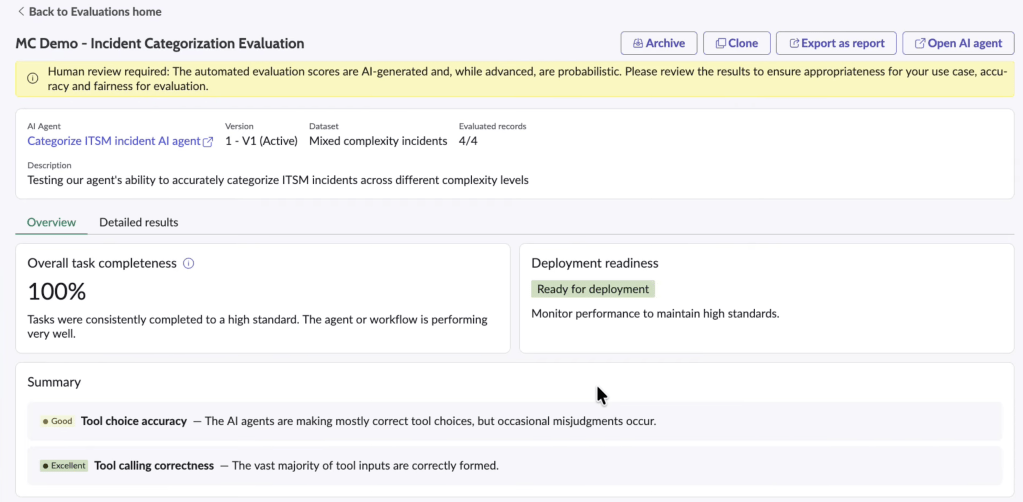The width and height of the screenshot is (1023, 502).
Task: Click the Archive button icon
Action: [636, 44]
